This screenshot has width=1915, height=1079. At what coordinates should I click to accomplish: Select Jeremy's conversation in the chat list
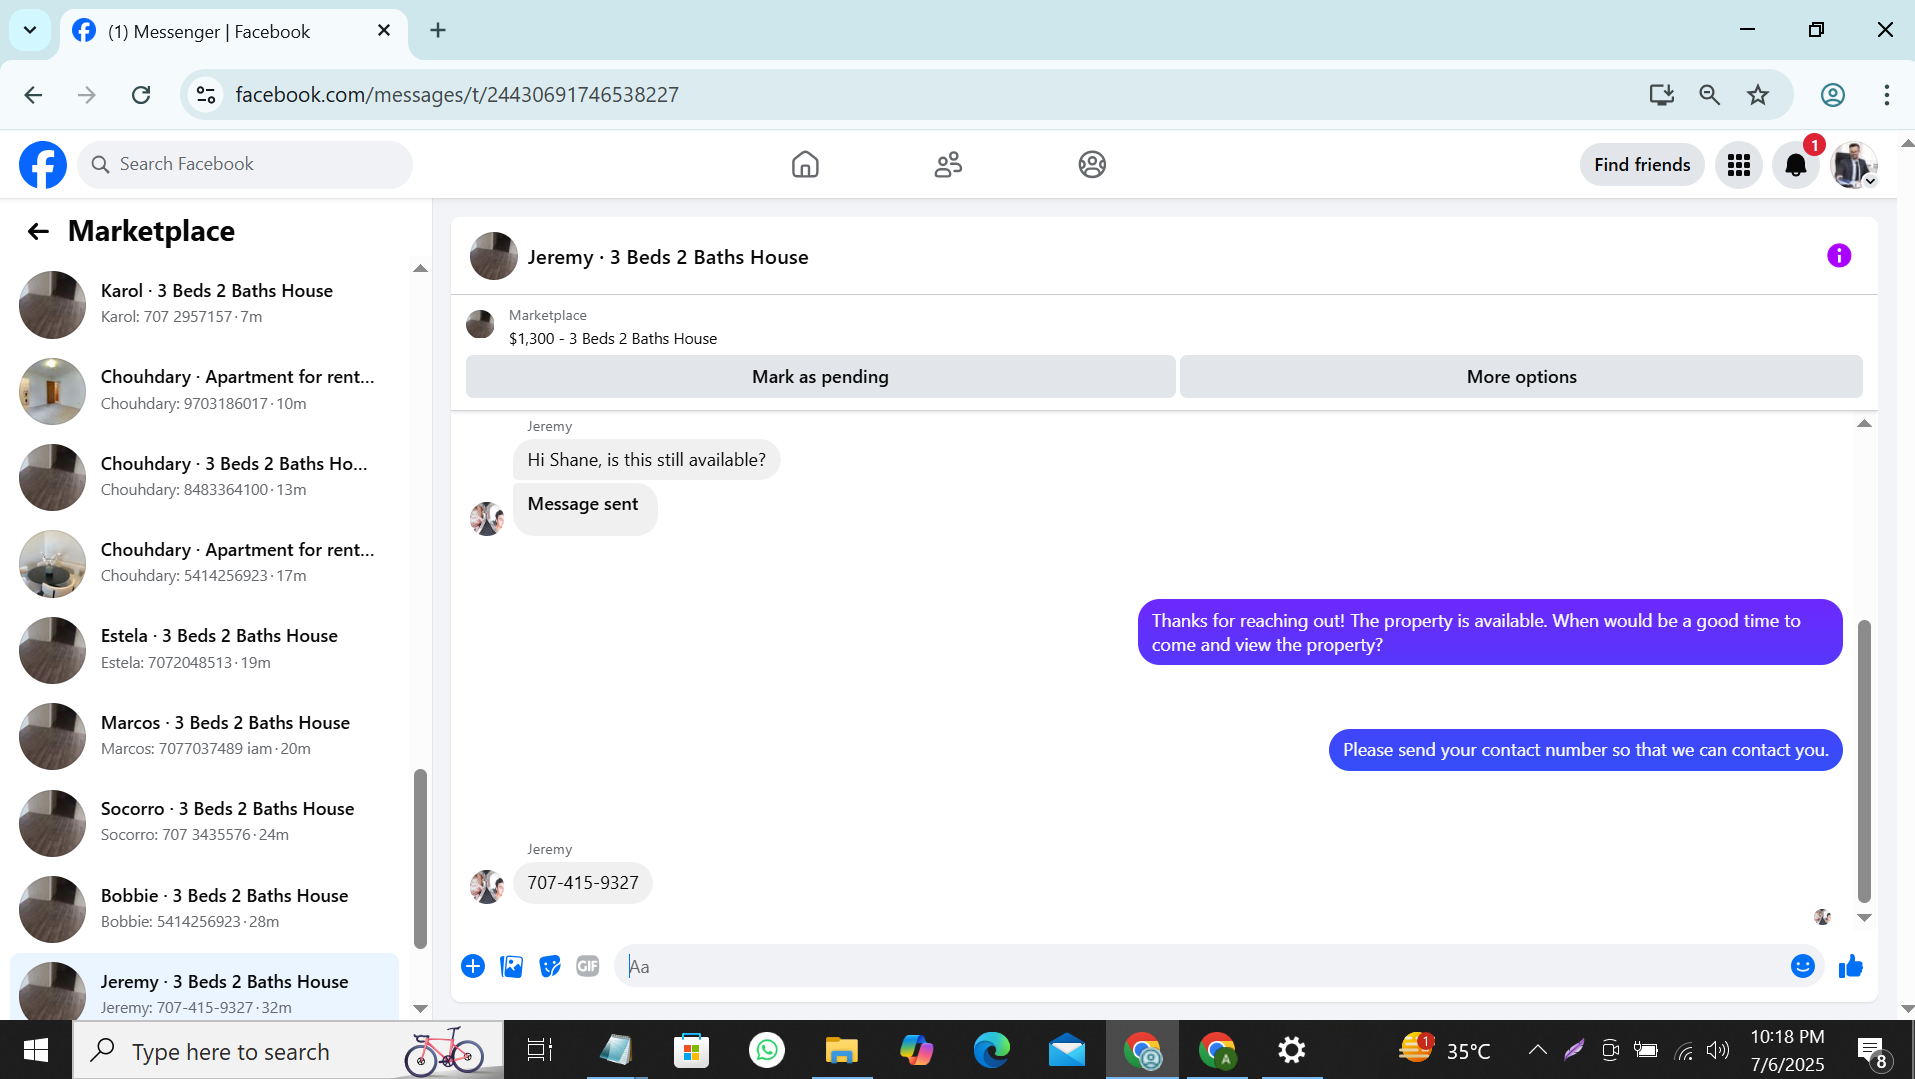click(x=204, y=987)
